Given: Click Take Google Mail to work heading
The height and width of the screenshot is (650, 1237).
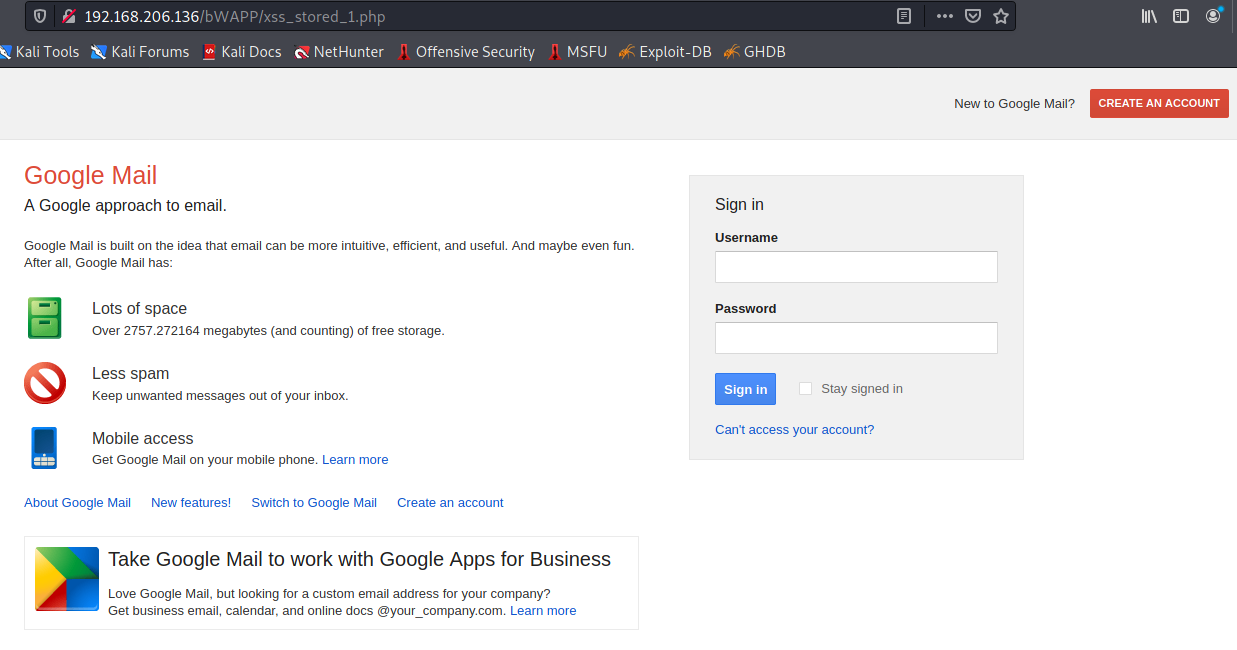Looking at the screenshot, I should pos(359,559).
